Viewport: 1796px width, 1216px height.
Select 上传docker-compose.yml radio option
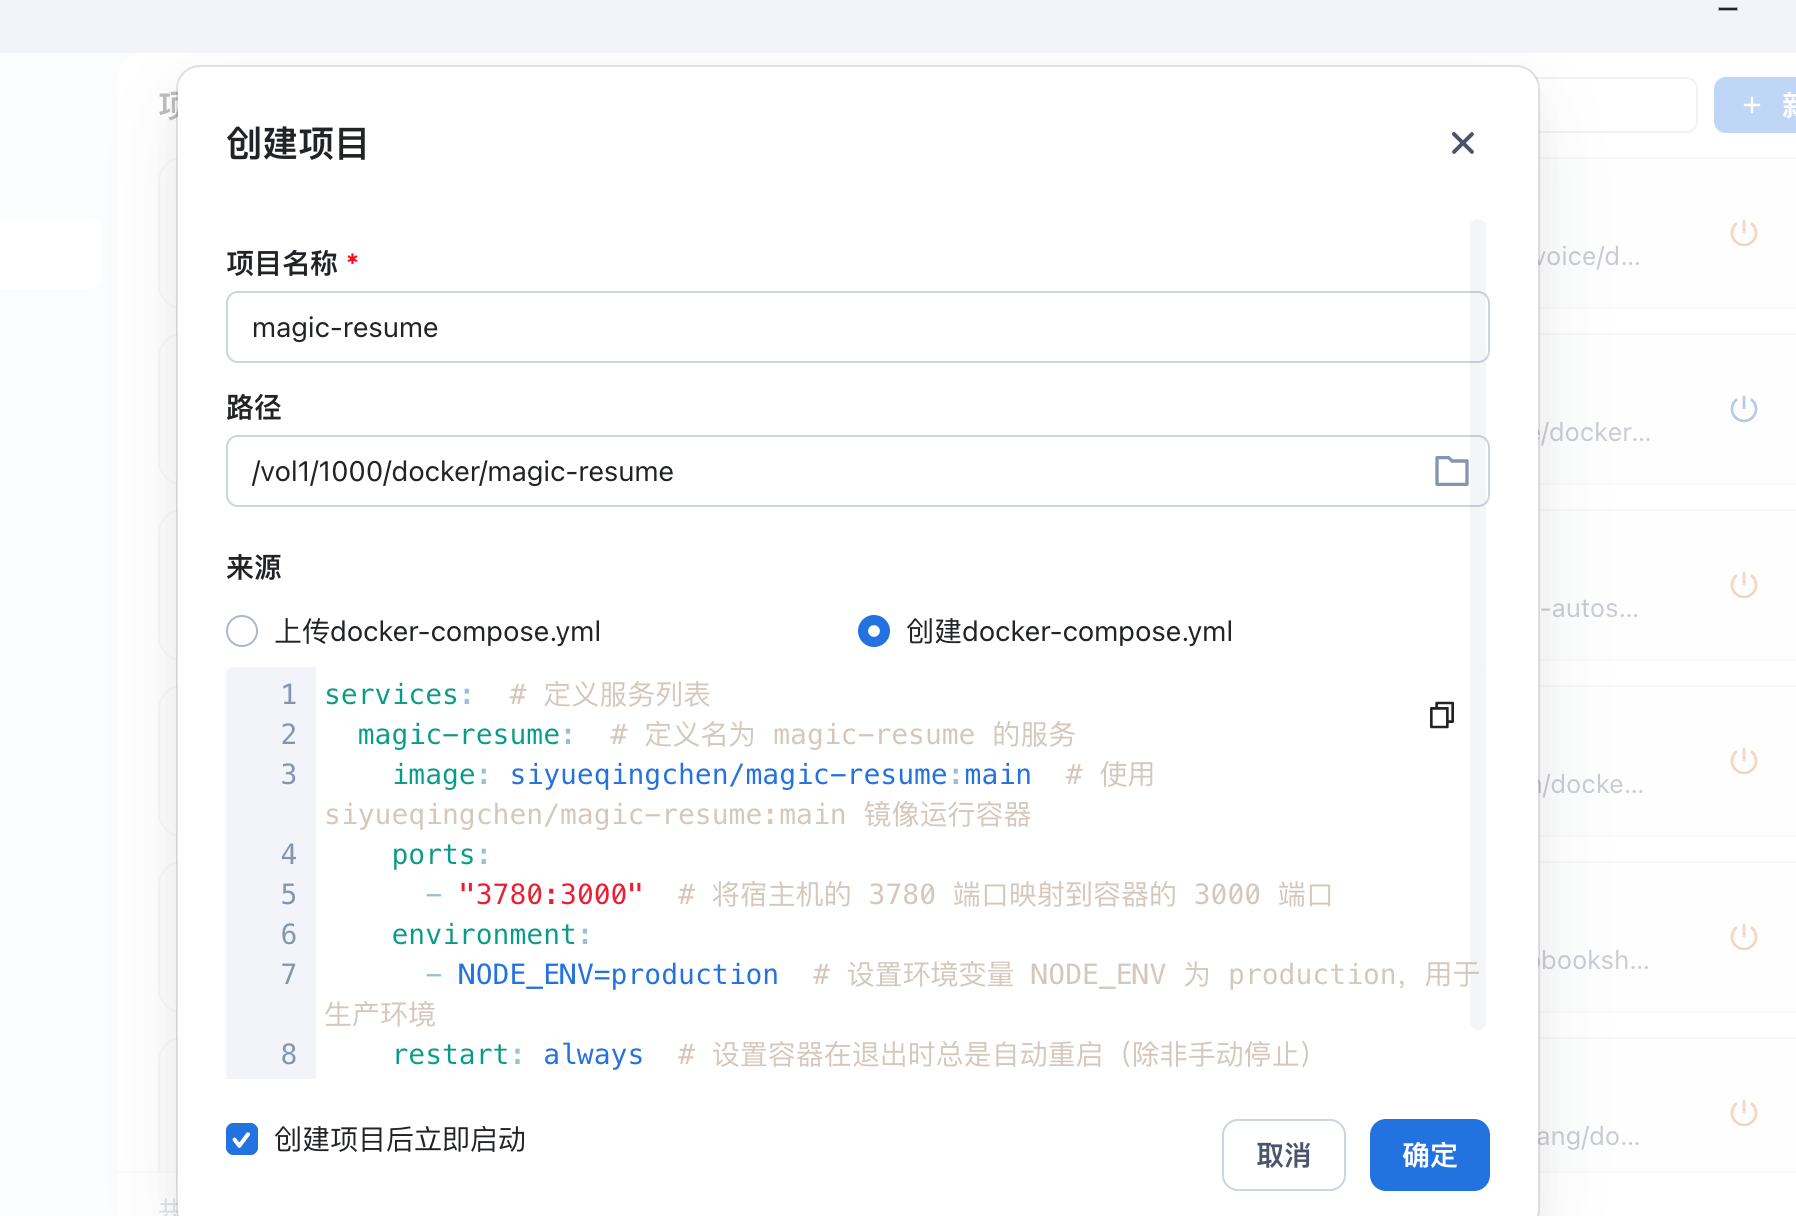pos(242,631)
